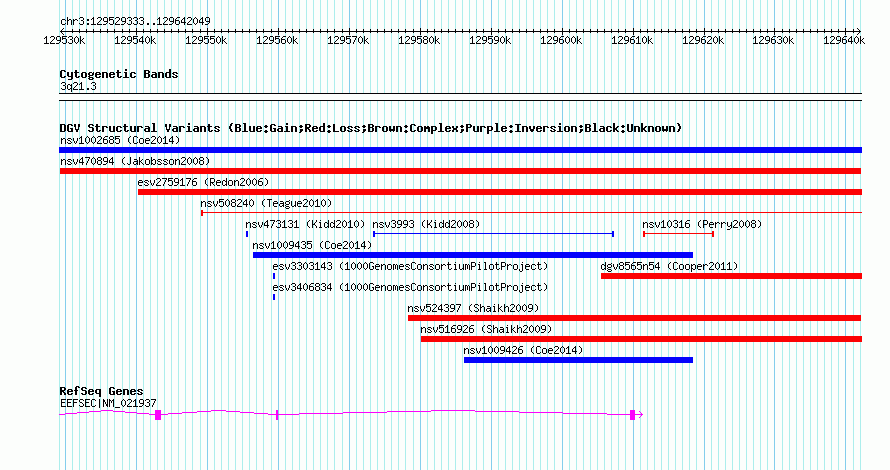Click the 129630k ruler label
The width and height of the screenshot is (890, 470).
click(774, 40)
